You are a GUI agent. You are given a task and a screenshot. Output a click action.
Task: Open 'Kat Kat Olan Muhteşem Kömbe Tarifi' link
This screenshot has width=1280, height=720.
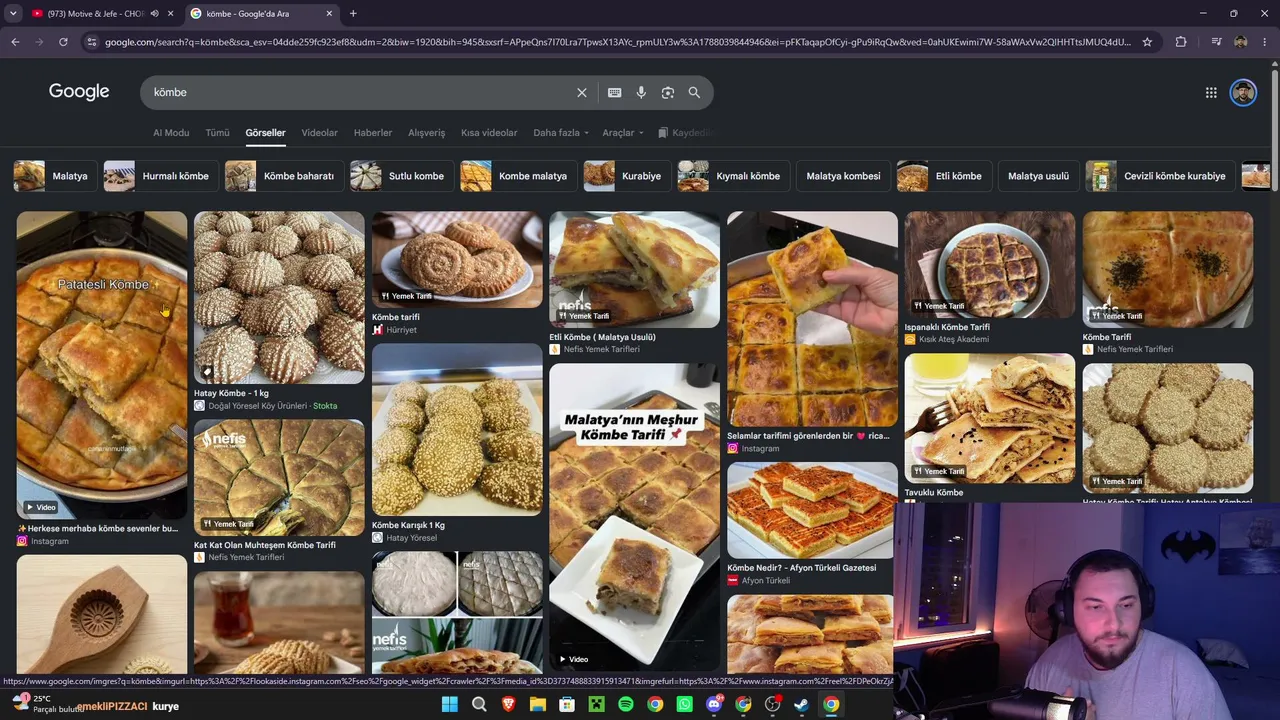coord(265,545)
